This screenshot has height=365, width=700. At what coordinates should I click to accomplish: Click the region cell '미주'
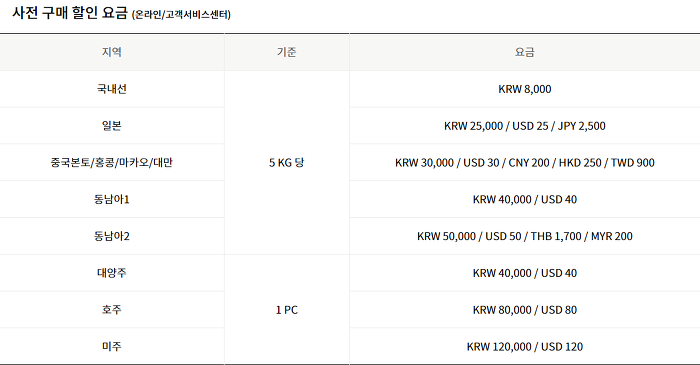[112, 346]
